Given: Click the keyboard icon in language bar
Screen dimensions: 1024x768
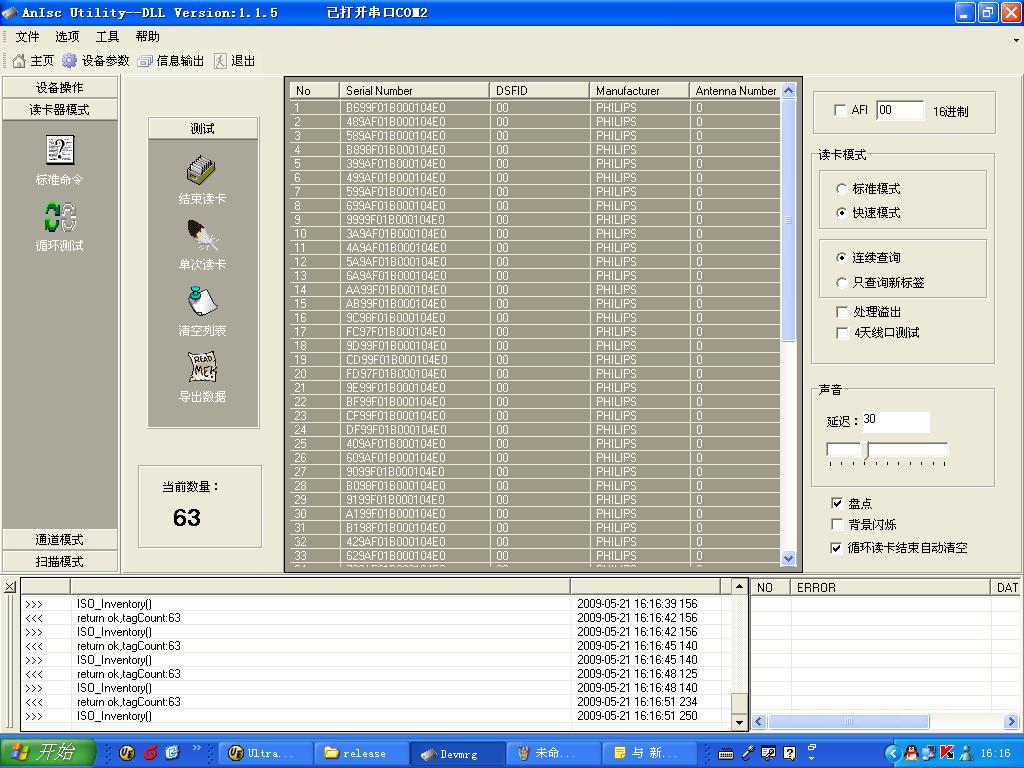Looking at the screenshot, I should 726,754.
